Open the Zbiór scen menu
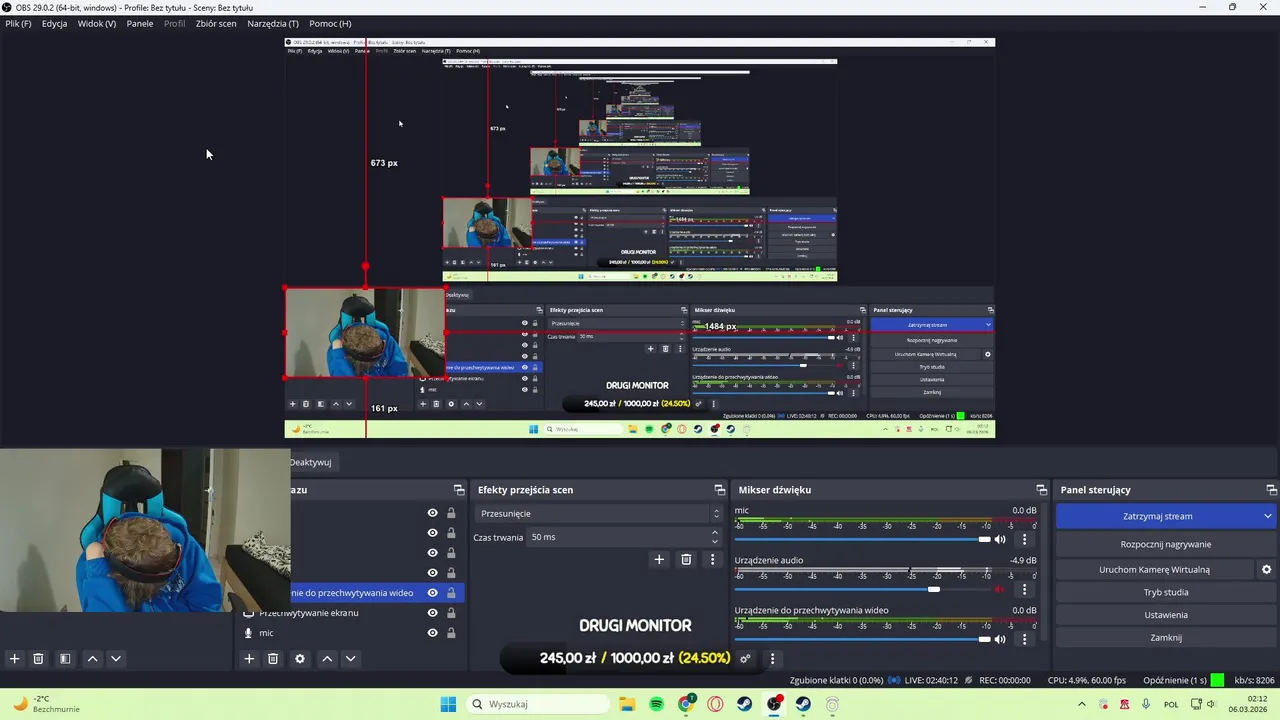The width and height of the screenshot is (1280, 720). click(216, 23)
